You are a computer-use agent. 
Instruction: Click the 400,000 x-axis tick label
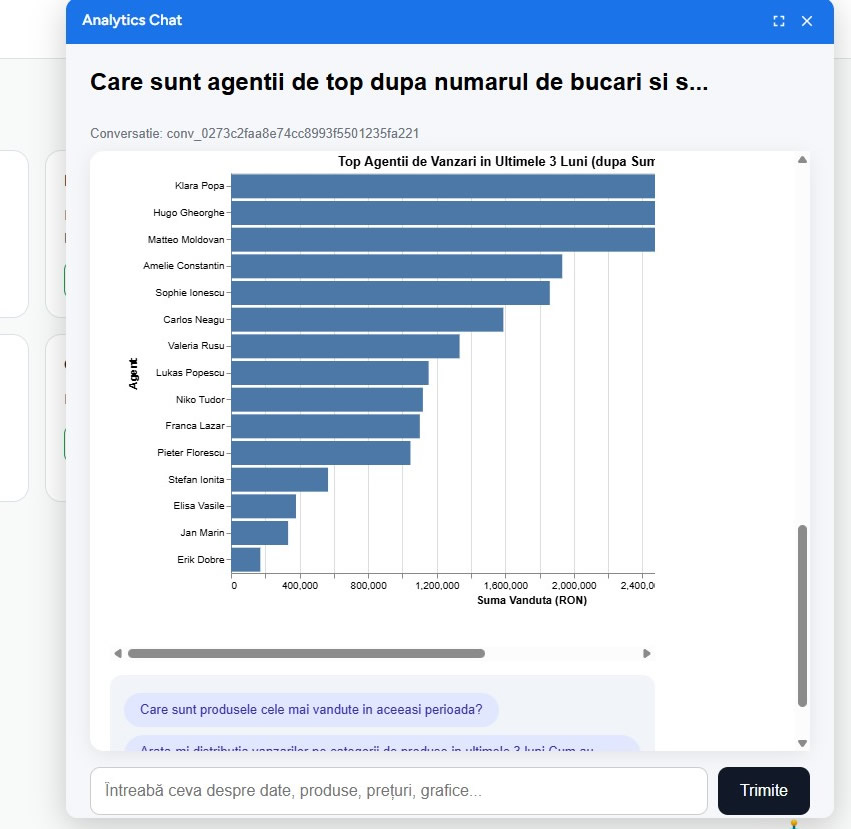[x=300, y=586]
